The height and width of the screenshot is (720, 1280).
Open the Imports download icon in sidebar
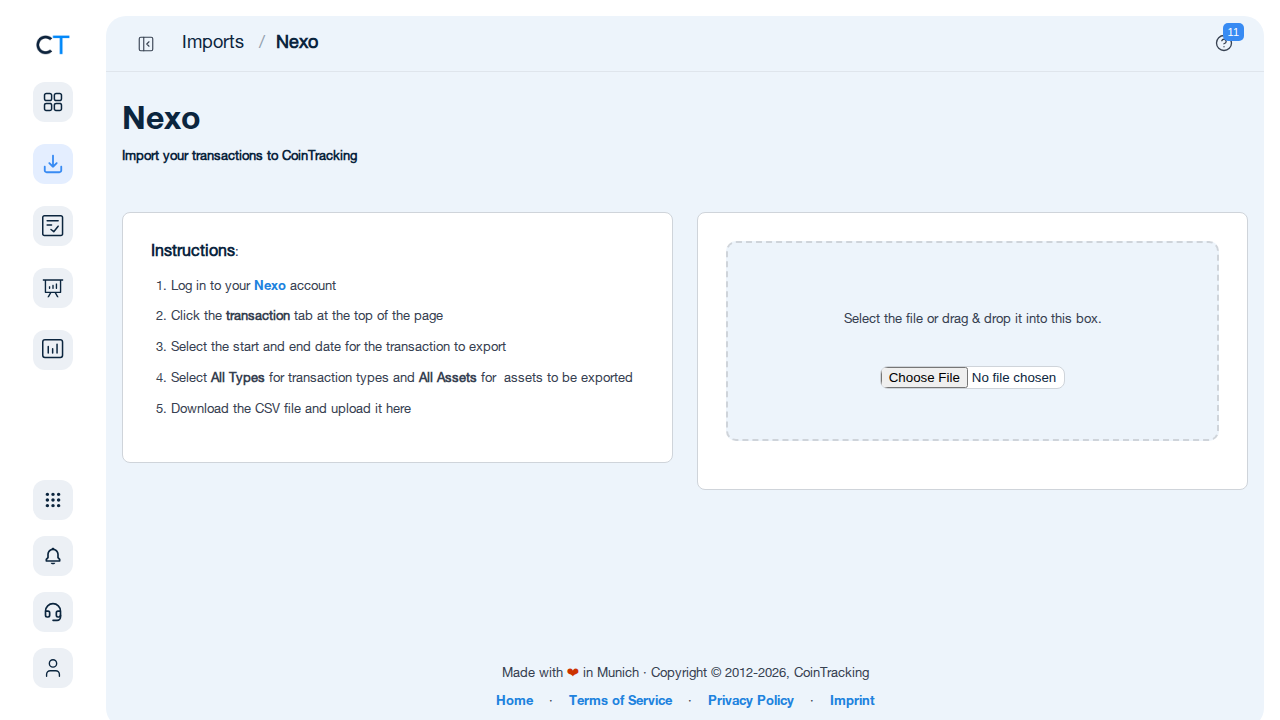53,164
